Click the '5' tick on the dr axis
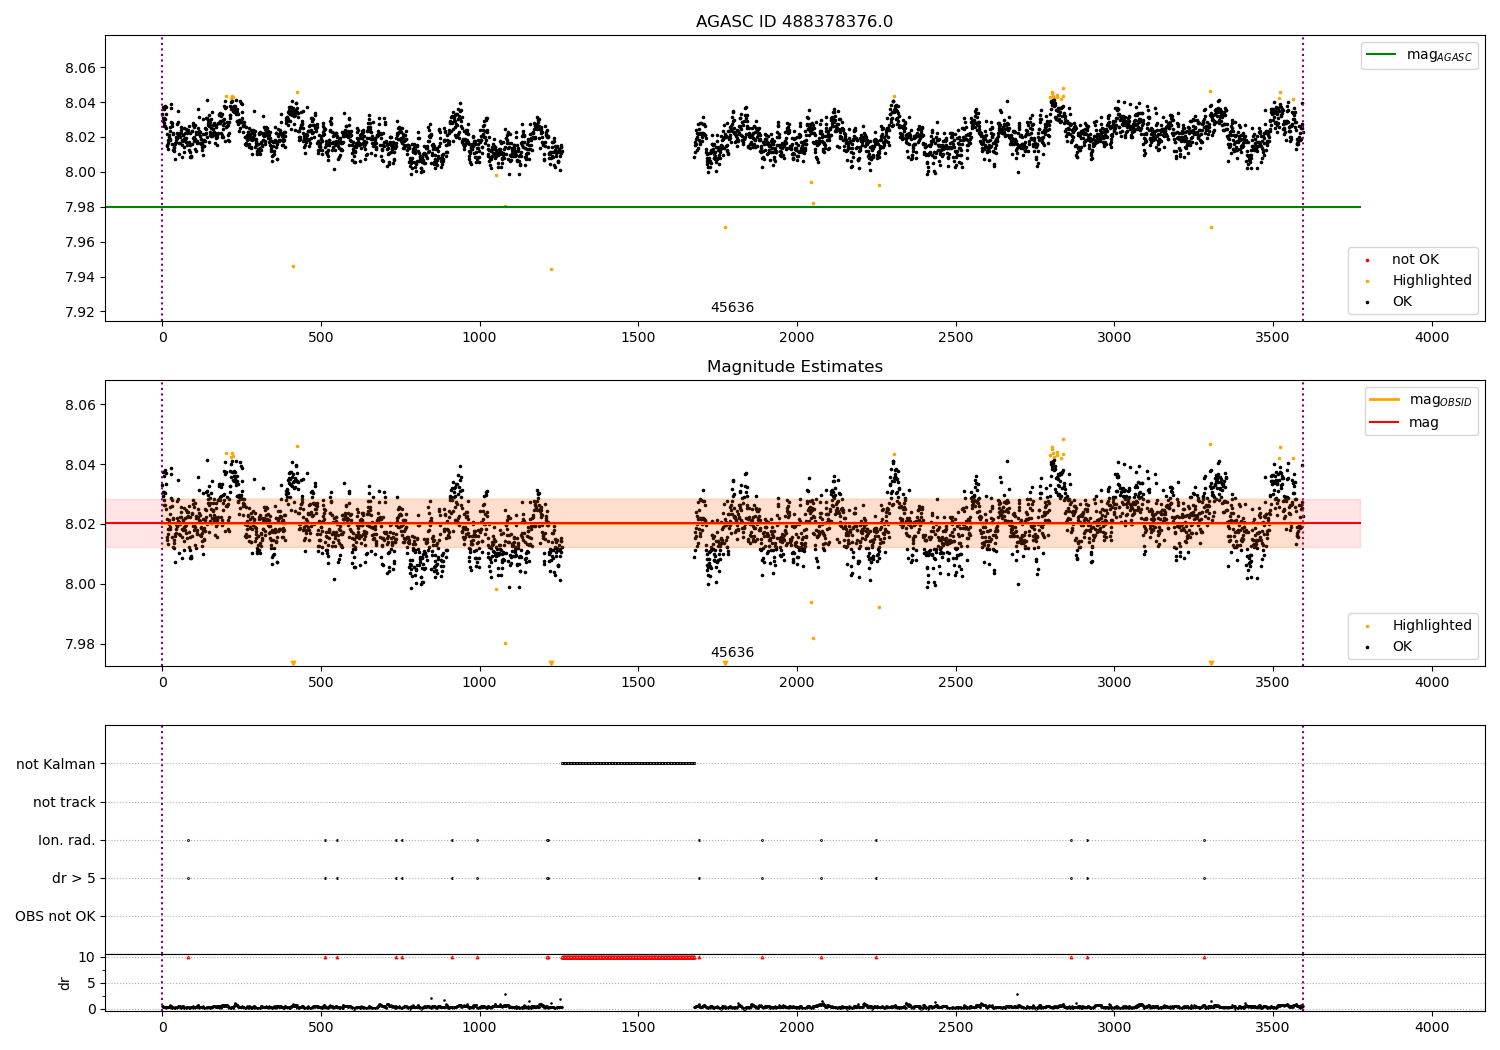1500x1050 pixels. point(92,983)
